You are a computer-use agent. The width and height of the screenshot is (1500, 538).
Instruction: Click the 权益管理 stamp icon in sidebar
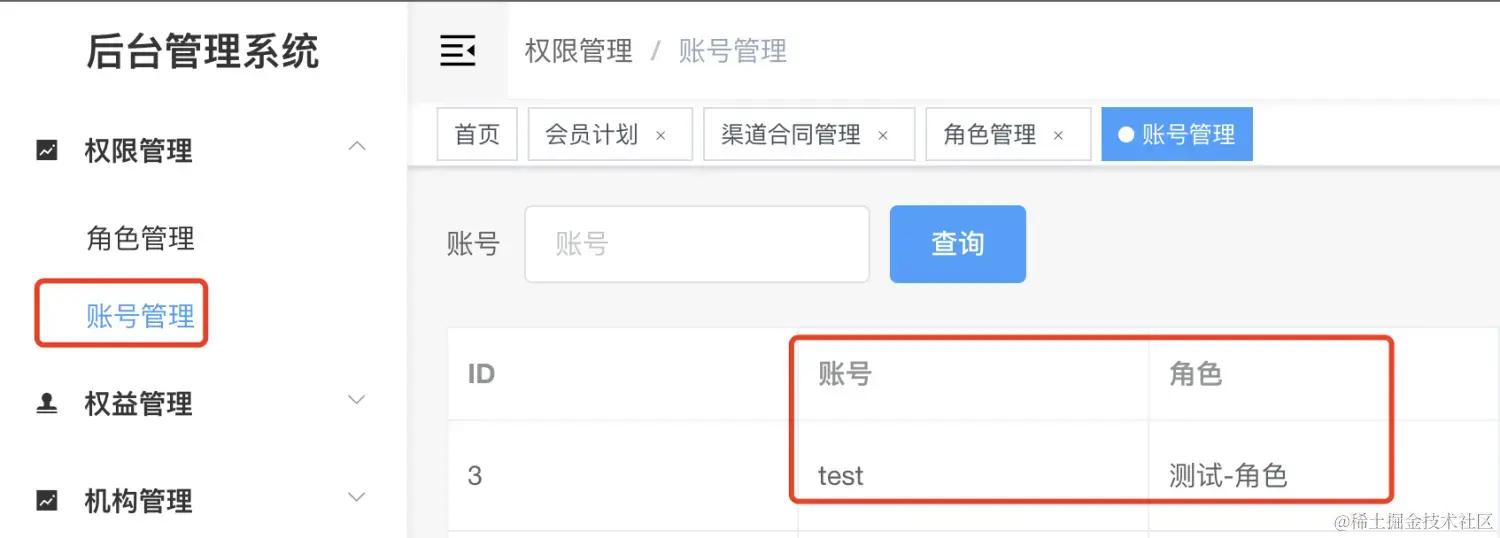click(47, 403)
